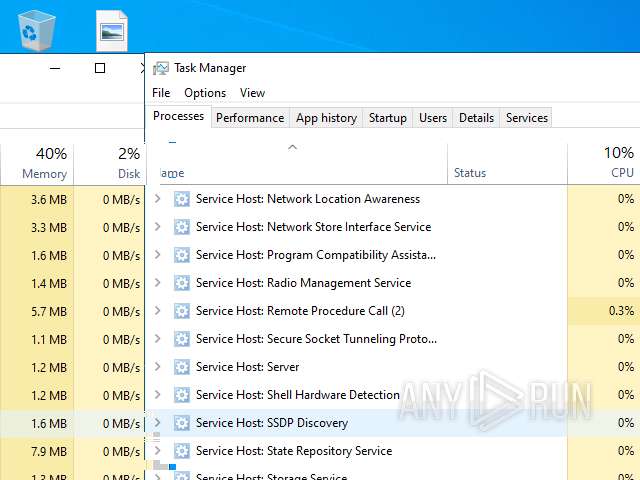Sort by Memory column in back window
Screen dimensions: 640x480
tap(37, 163)
